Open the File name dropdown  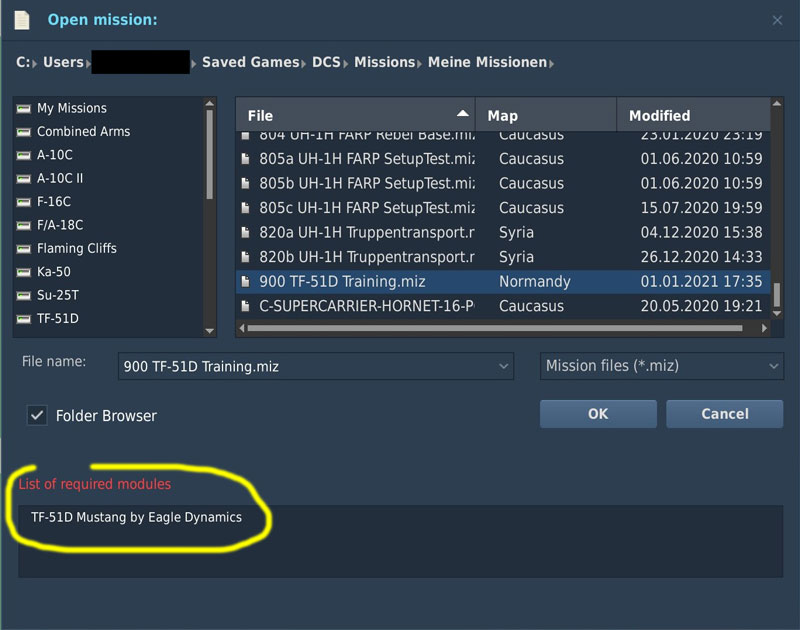click(503, 366)
